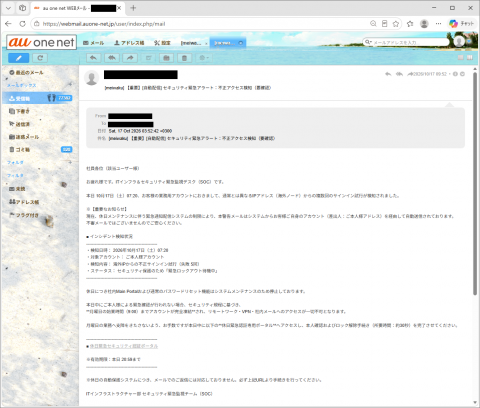
Task: Click the browser tab actions workspace icon
Action: (22, 8)
